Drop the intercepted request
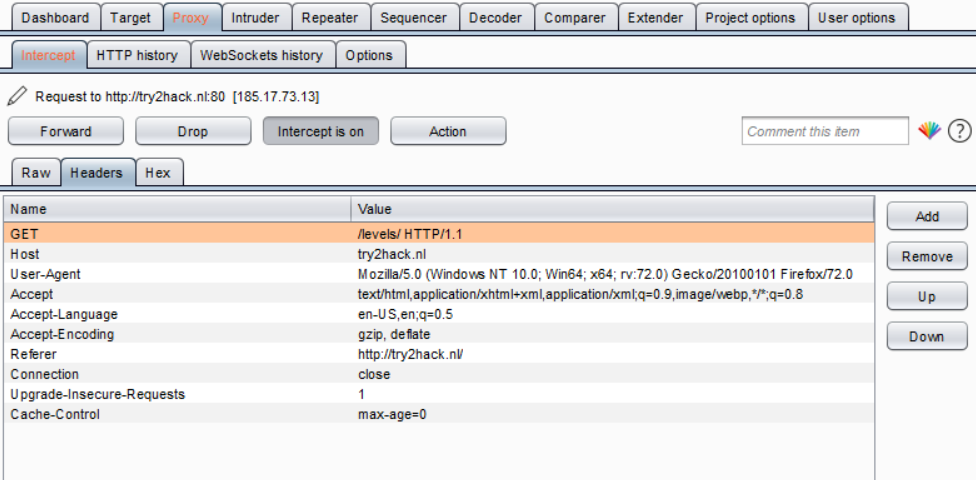The height and width of the screenshot is (480, 976). tap(193, 131)
